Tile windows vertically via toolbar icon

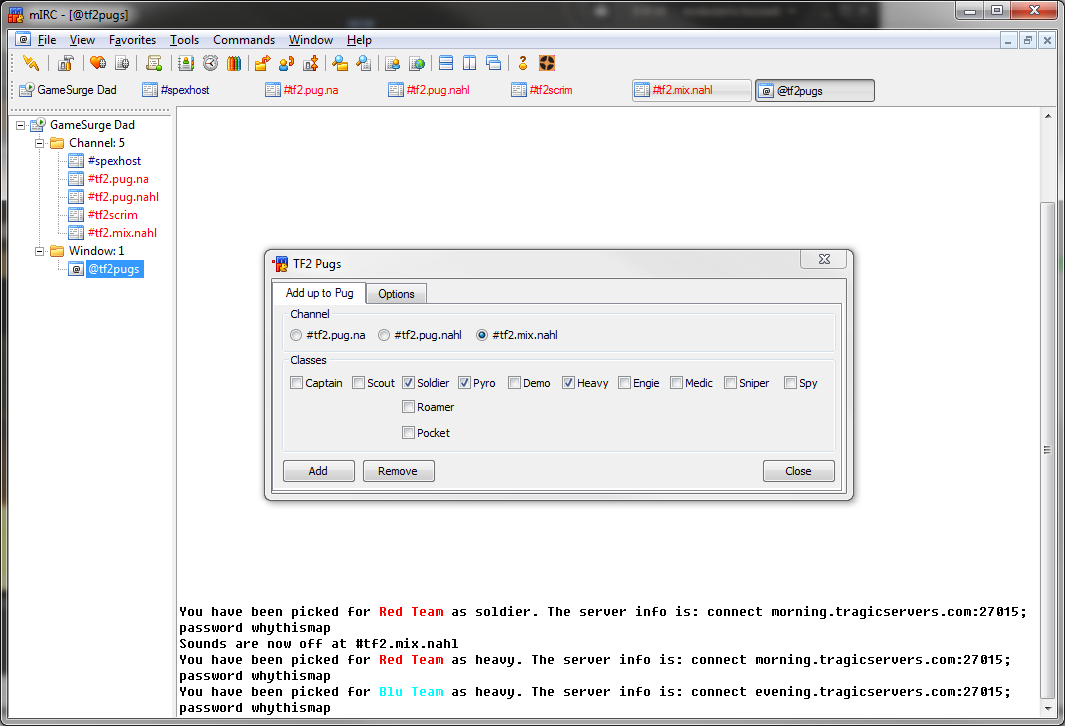point(469,63)
